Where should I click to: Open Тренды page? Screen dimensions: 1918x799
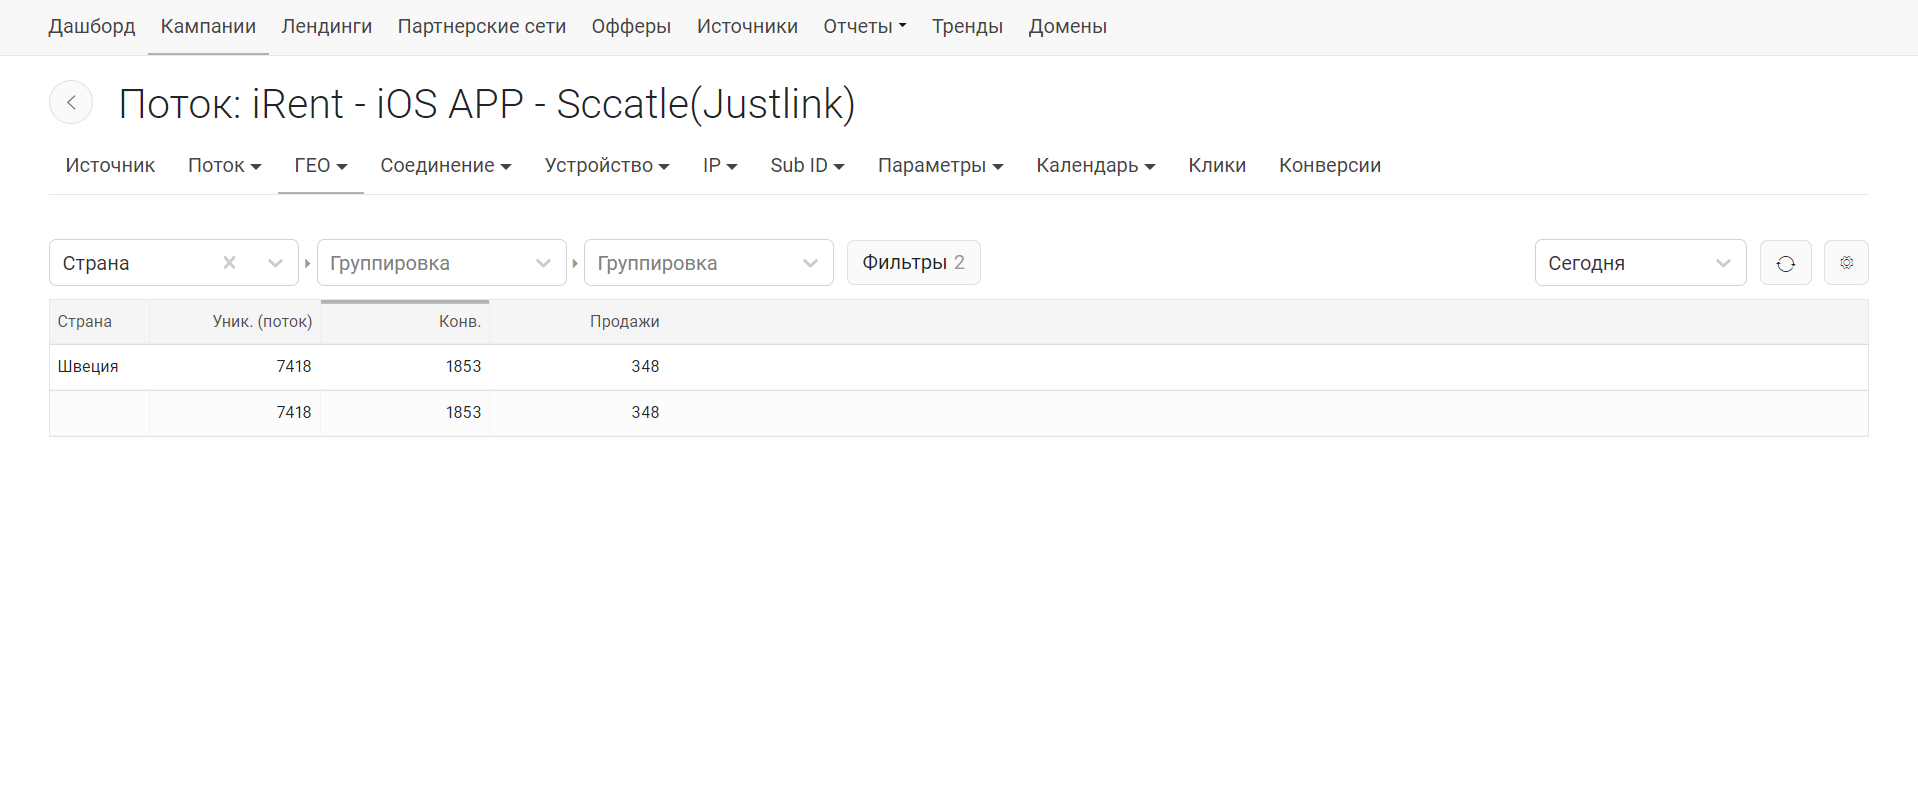click(x=967, y=27)
